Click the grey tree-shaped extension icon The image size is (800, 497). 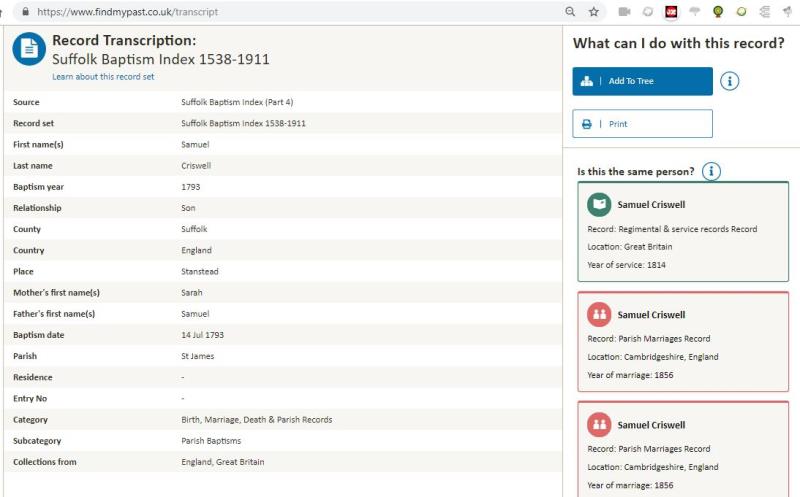point(694,11)
